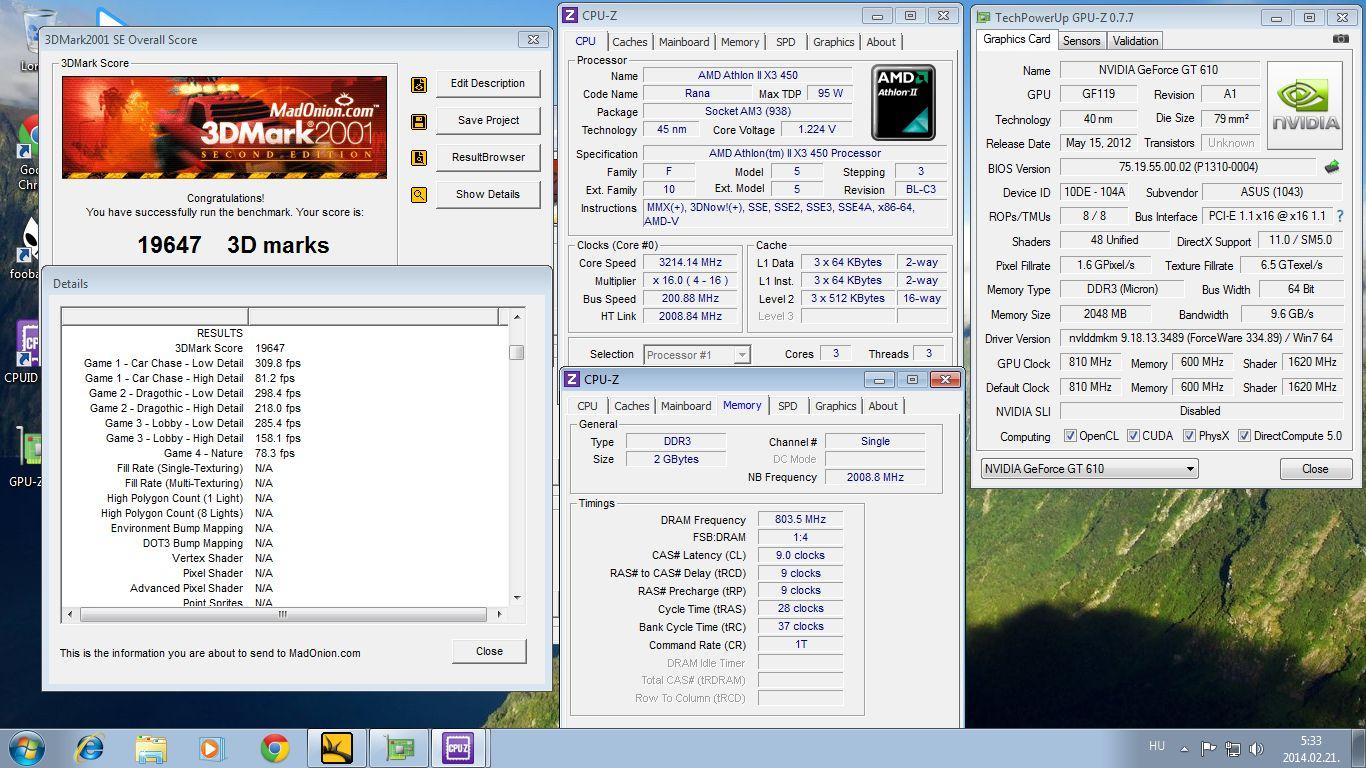Viewport: 1366px width, 768px height.
Task: Toggle the PhysX checkbox in GPU-Z
Action: tap(1189, 436)
